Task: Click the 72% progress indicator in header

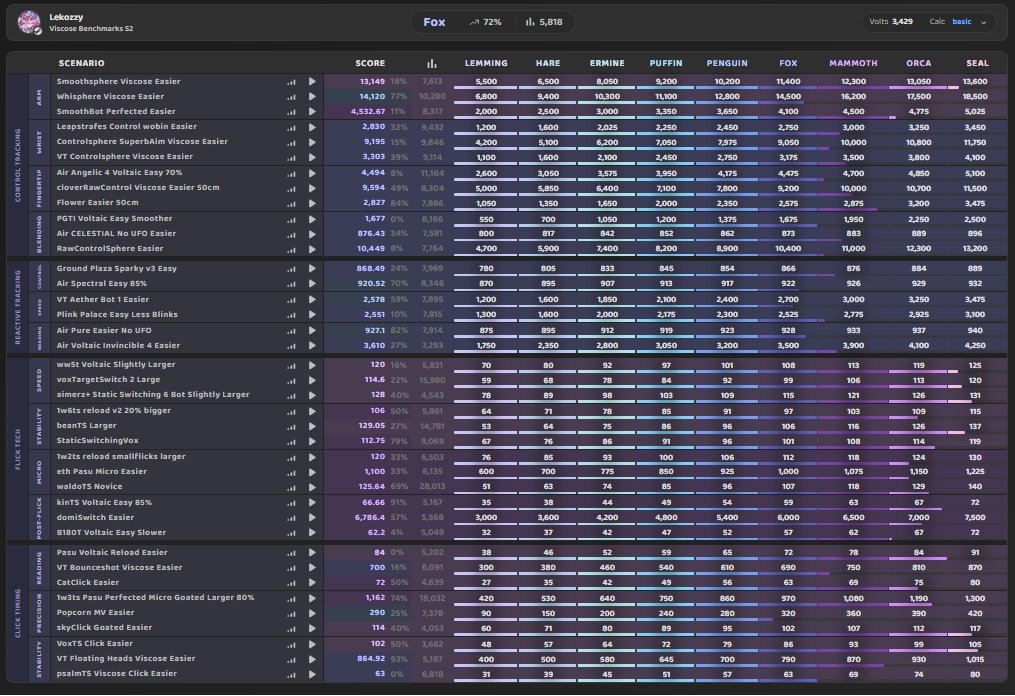Action: tap(485, 22)
